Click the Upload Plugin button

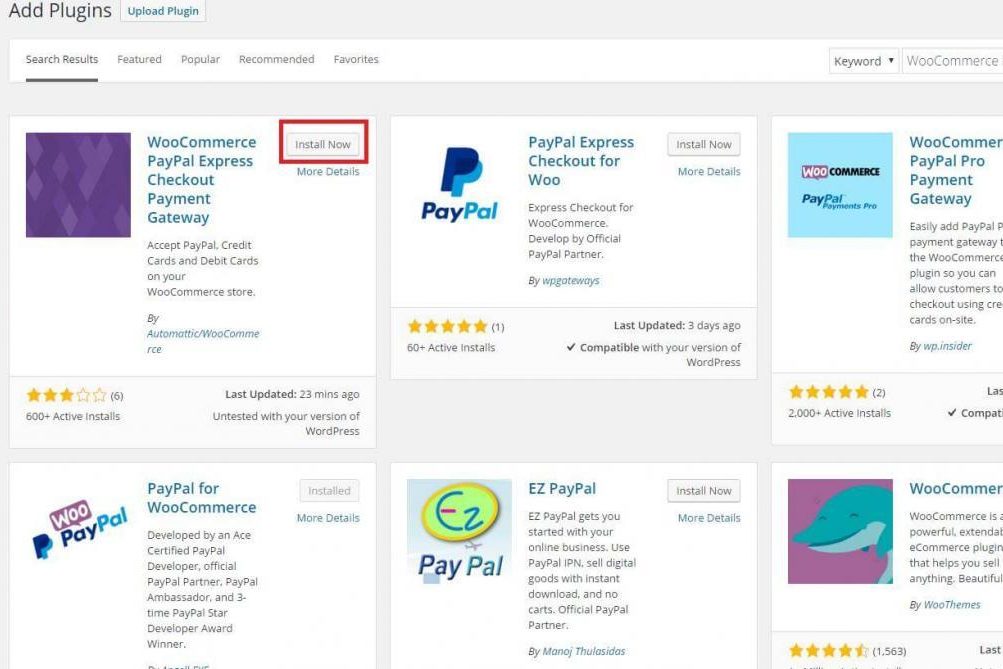(x=163, y=11)
